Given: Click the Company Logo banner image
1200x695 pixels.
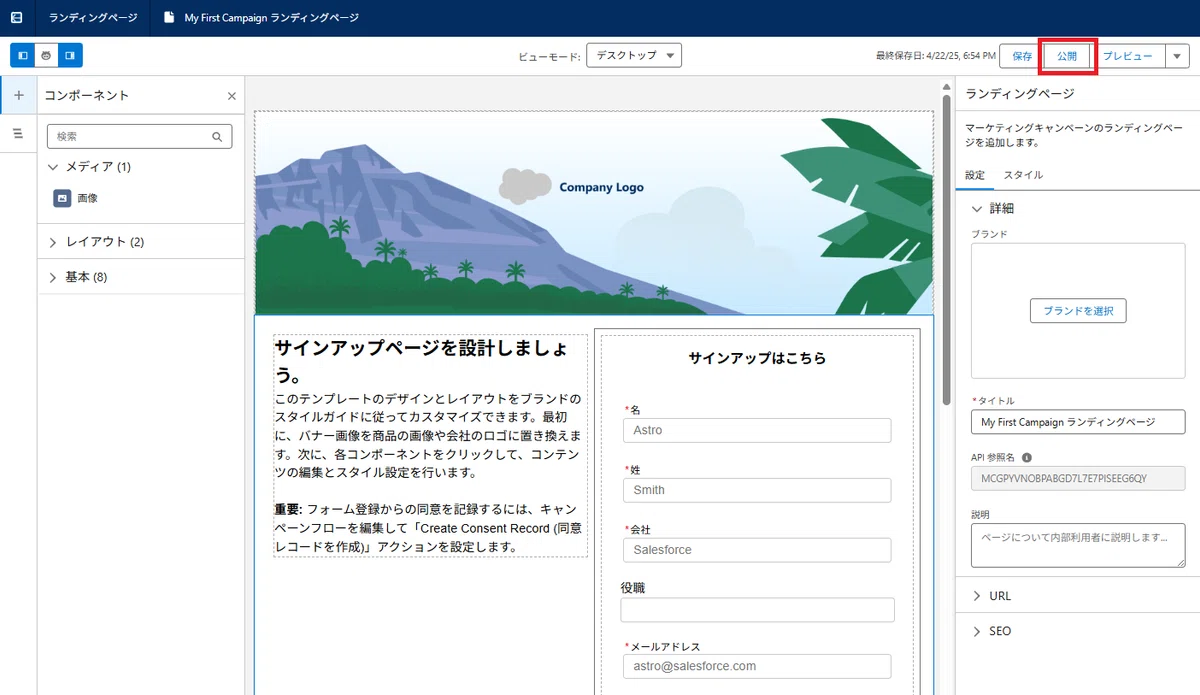Looking at the screenshot, I should click(x=594, y=213).
